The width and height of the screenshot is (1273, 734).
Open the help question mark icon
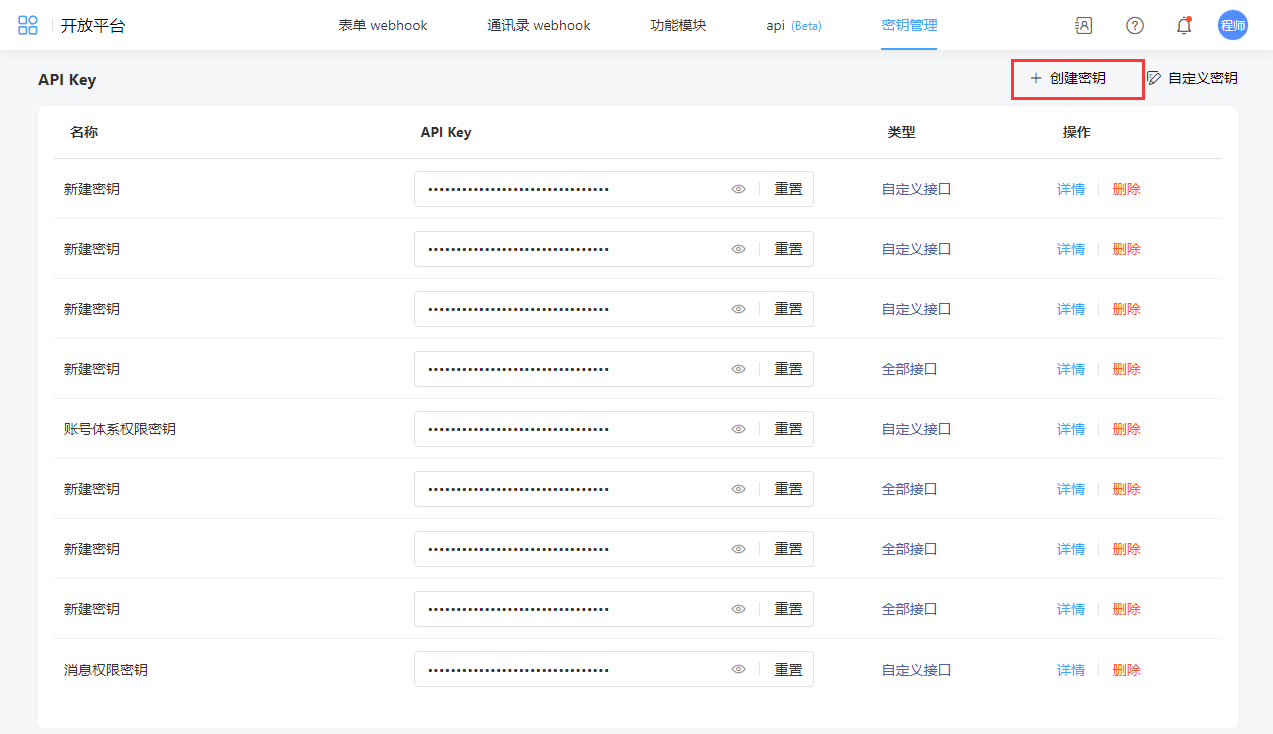click(x=1134, y=25)
